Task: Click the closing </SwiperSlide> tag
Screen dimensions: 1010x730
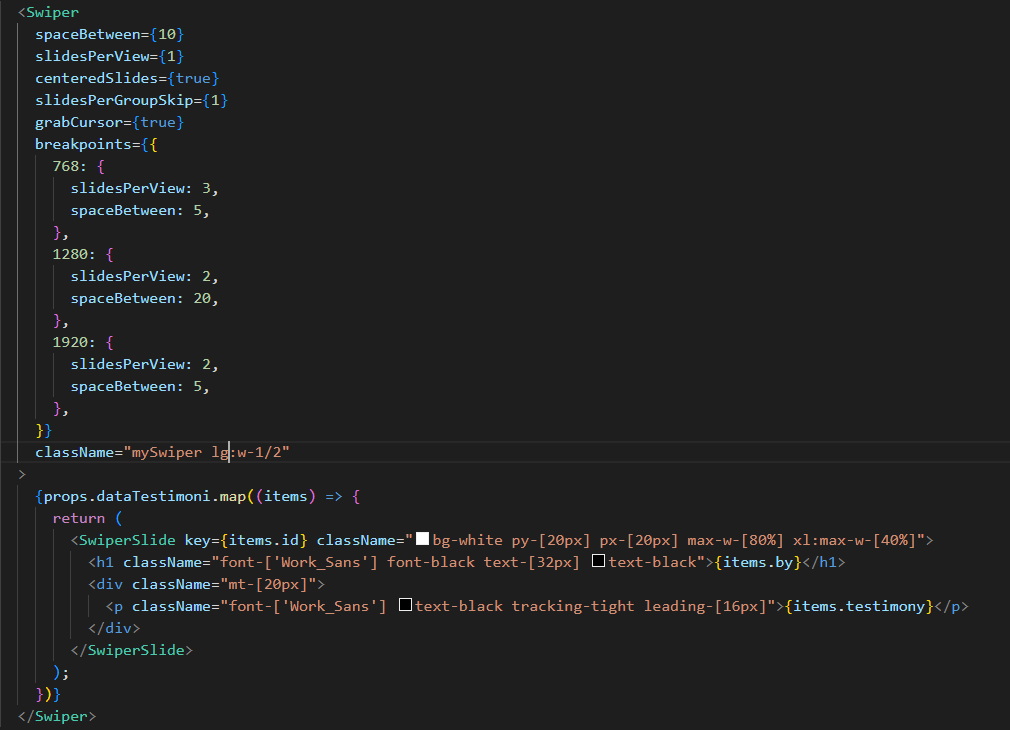Action: (x=131, y=650)
